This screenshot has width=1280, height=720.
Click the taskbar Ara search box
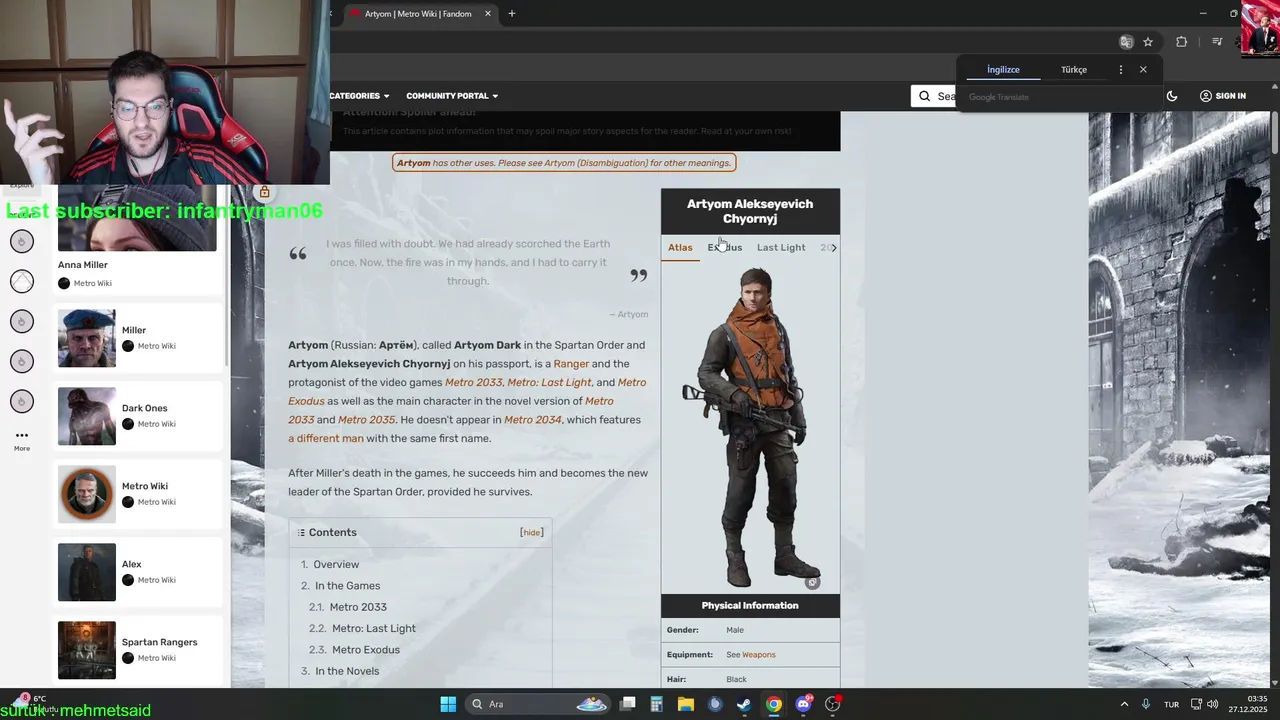coord(540,704)
